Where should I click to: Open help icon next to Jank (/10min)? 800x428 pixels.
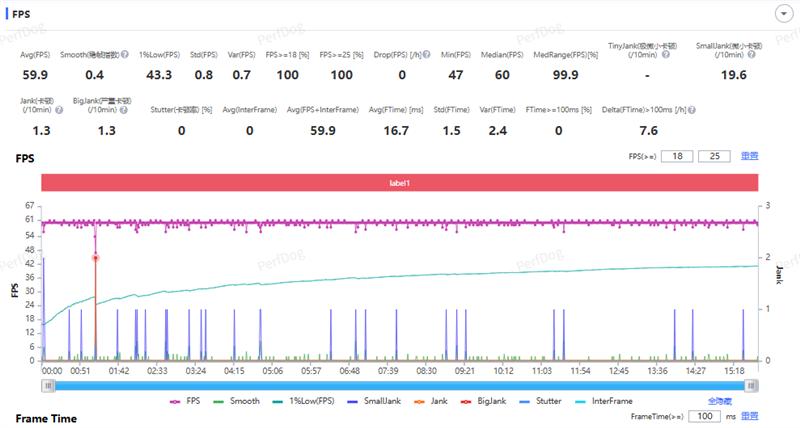[x=59, y=110]
